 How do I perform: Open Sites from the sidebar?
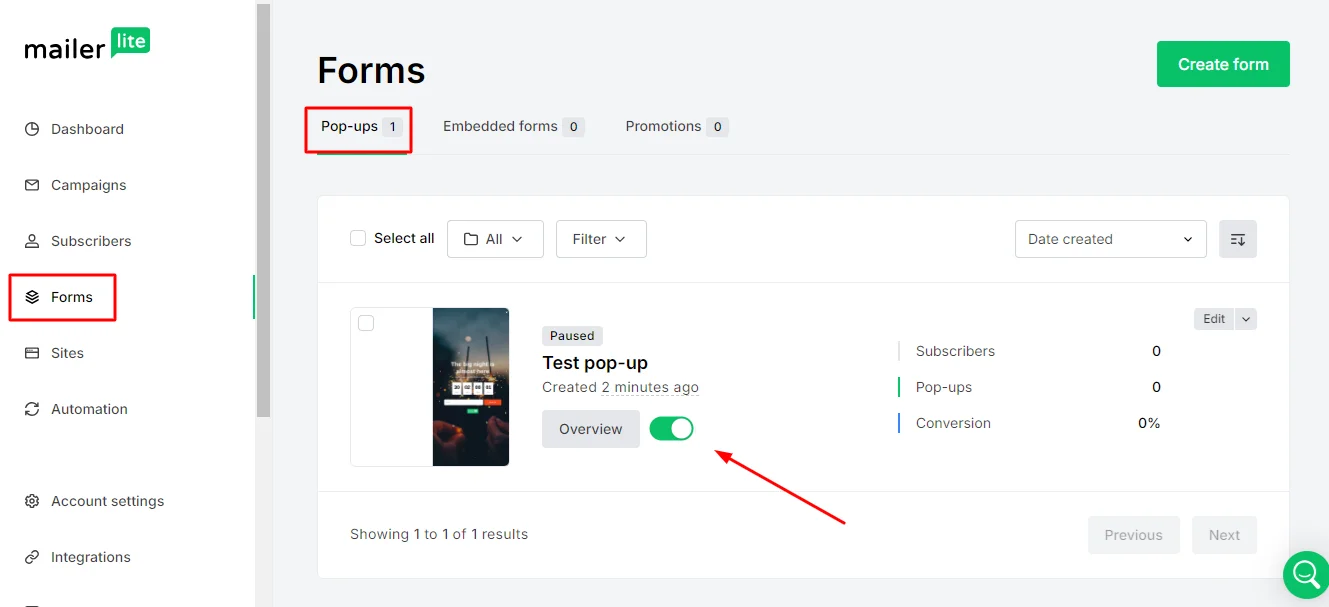click(67, 353)
